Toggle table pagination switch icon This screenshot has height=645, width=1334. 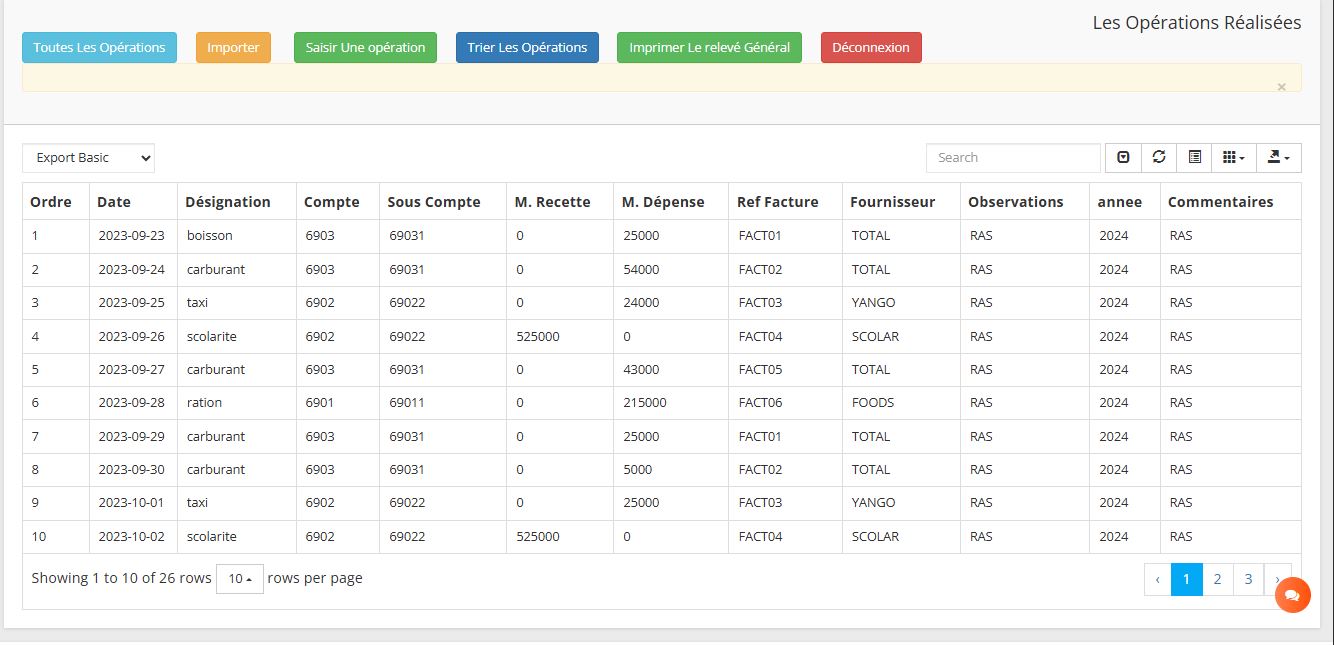1123,157
